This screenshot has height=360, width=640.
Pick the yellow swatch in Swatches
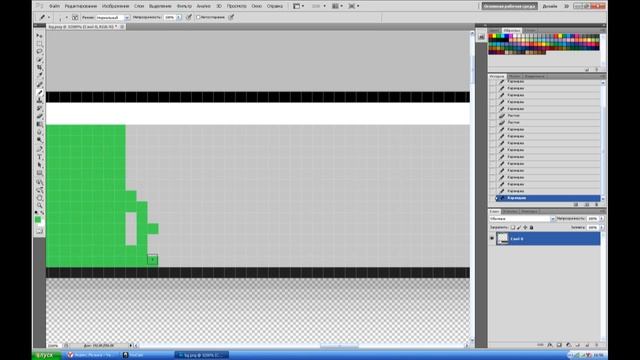tap(495, 36)
